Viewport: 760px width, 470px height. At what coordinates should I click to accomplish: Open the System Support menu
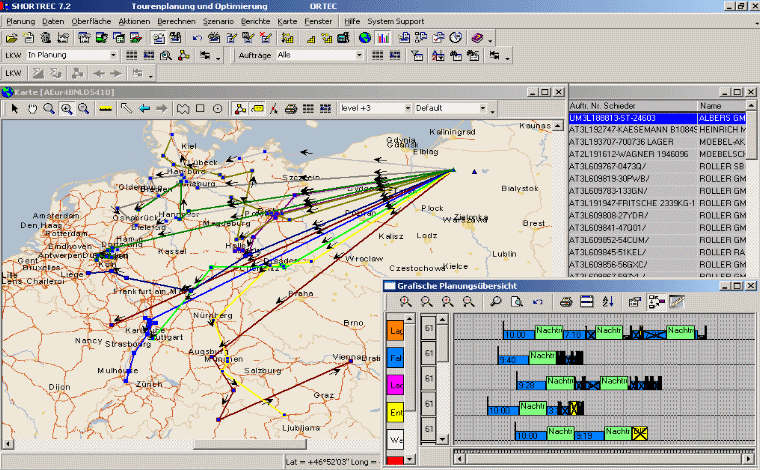(x=396, y=21)
